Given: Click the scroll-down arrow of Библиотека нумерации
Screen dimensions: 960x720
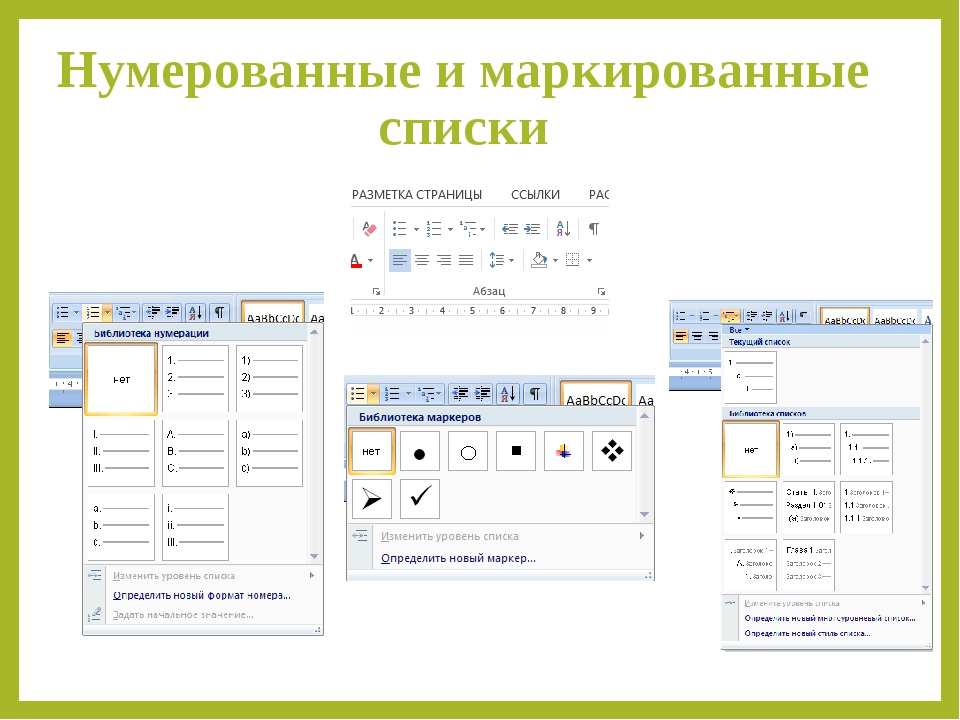Looking at the screenshot, I should [x=314, y=557].
